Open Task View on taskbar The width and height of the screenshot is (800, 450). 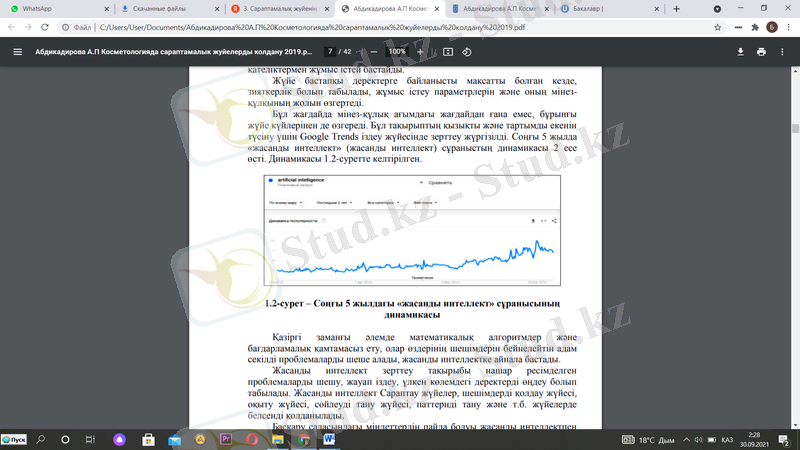click(x=90, y=439)
